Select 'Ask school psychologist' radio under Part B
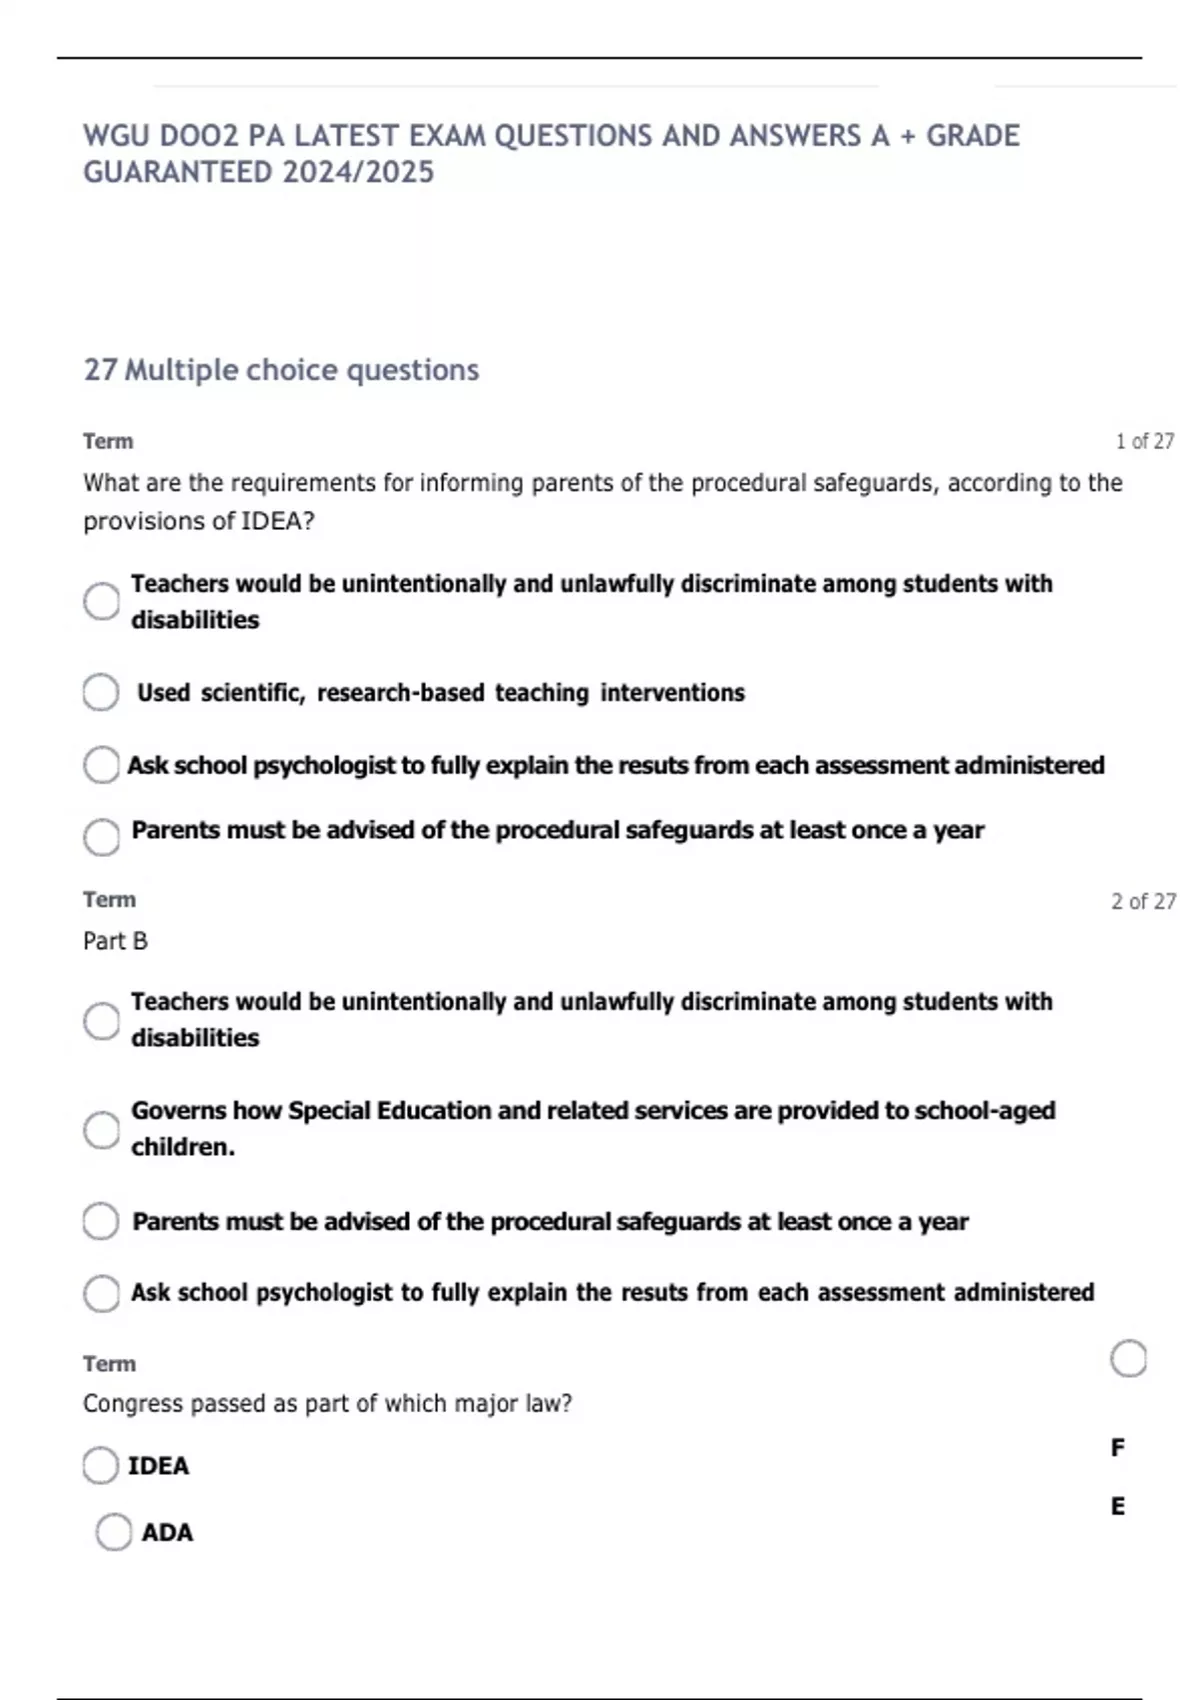Image resolution: width=1200 pixels, height=1700 pixels. pyautogui.click(x=101, y=1293)
